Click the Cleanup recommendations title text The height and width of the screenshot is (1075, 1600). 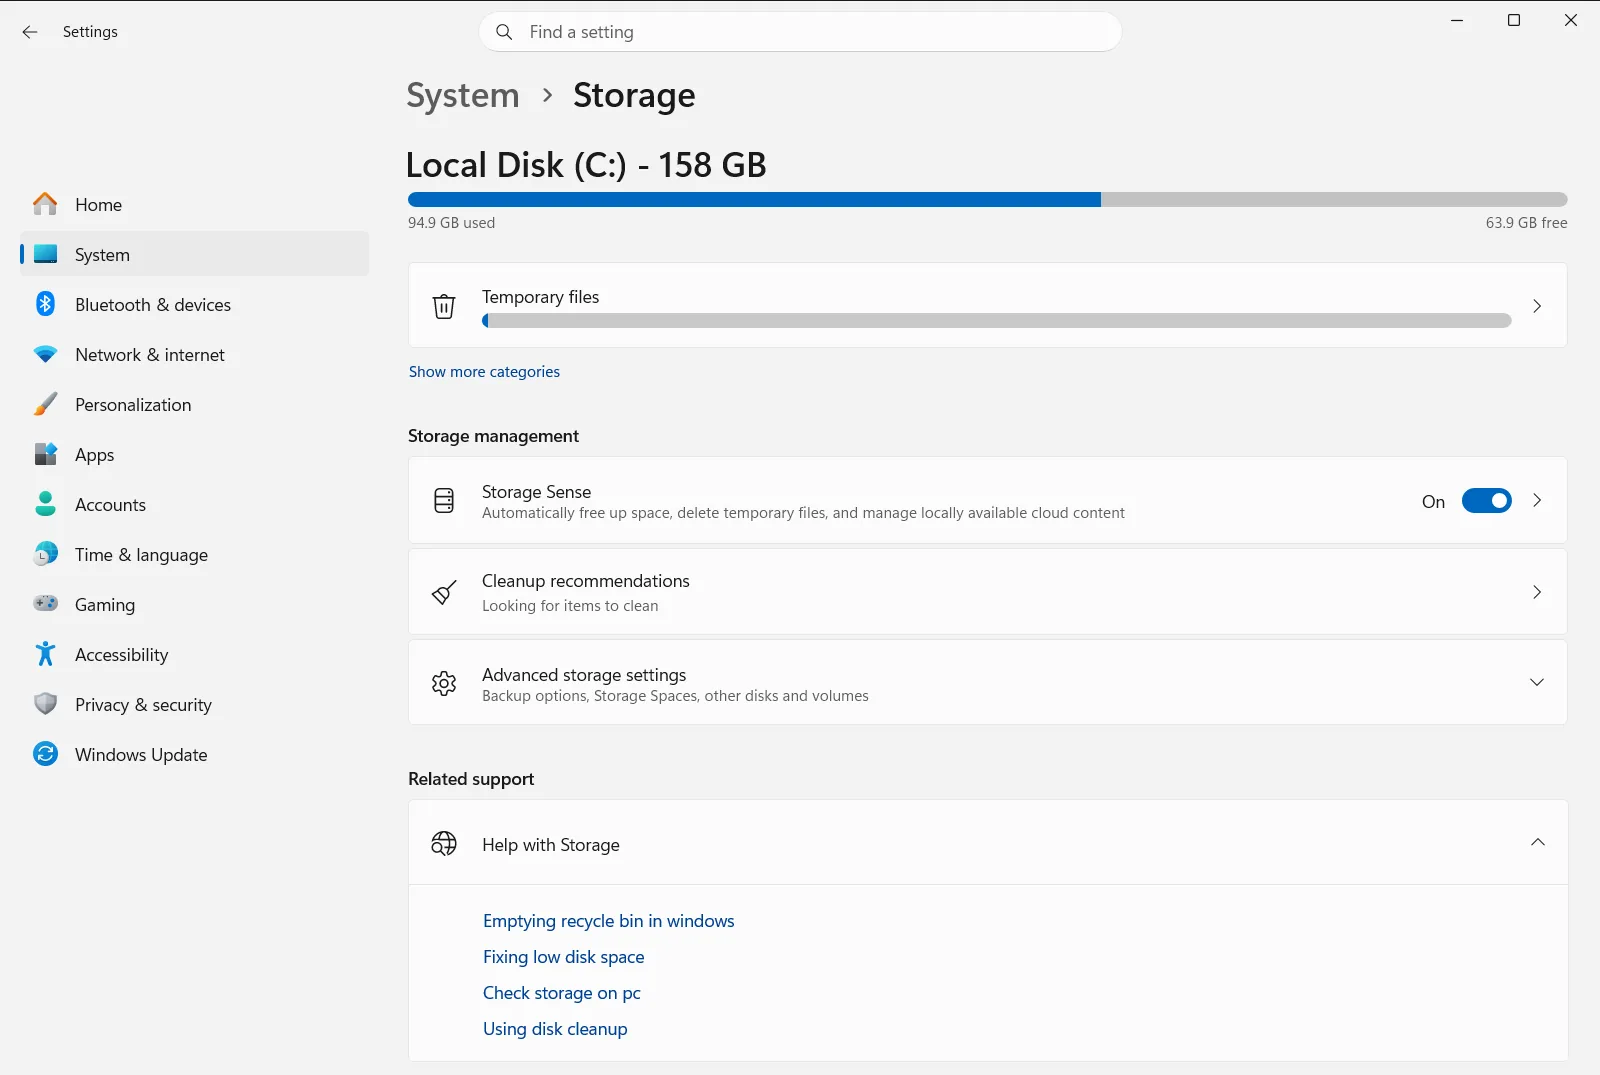tap(585, 581)
